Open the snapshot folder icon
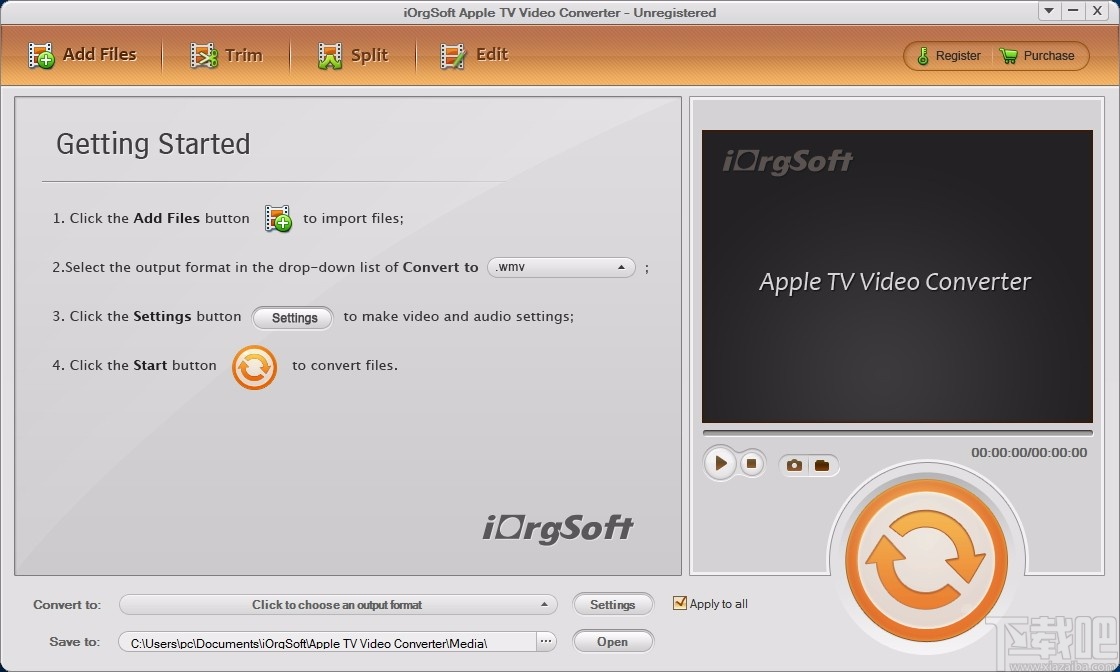1120x672 pixels. 822,464
